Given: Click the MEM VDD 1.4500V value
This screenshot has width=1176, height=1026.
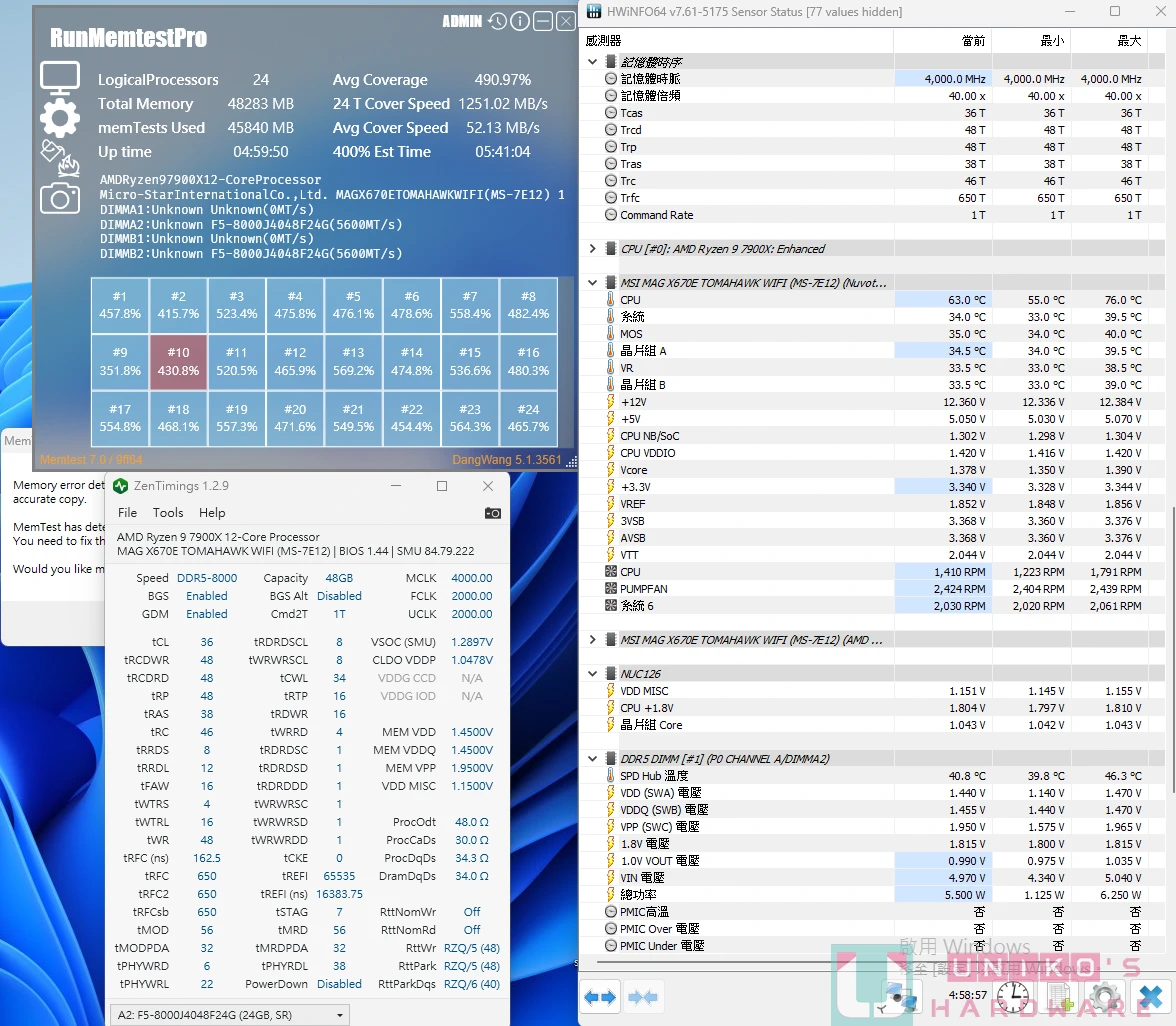Looking at the screenshot, I should [472, 732].
